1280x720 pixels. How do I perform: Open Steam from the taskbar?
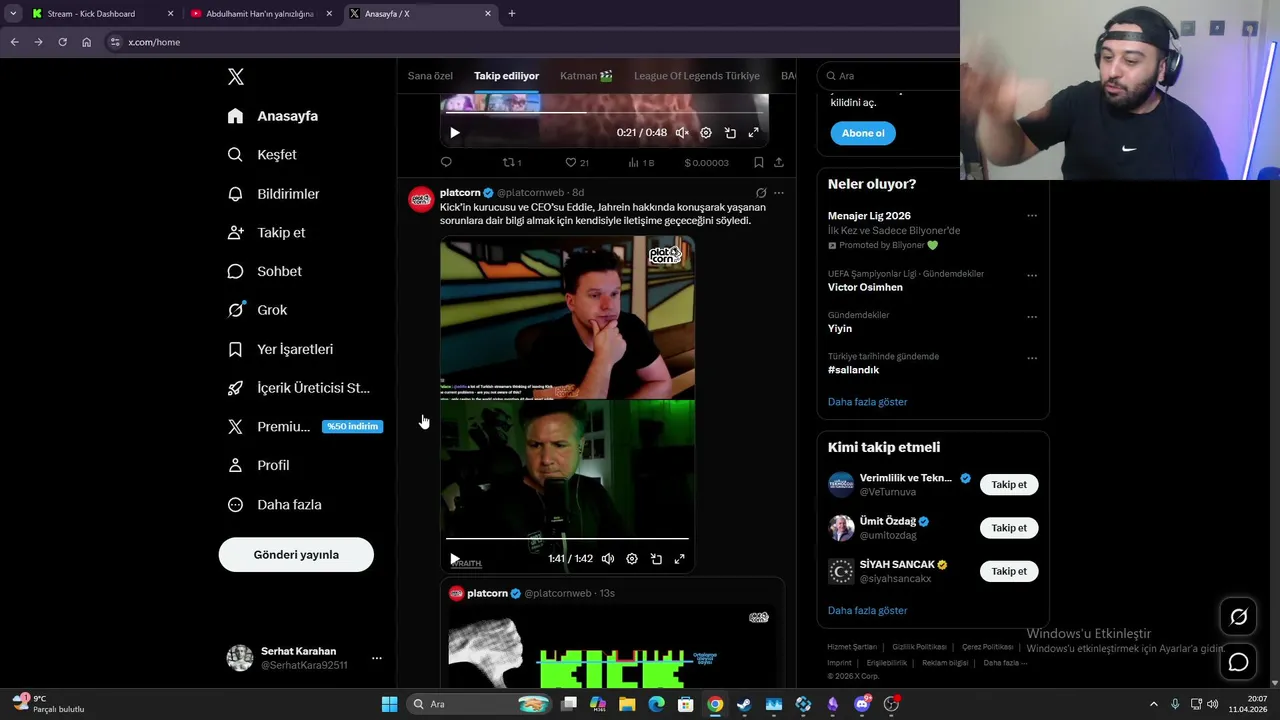pyautogui.click(x=744, y=704)
